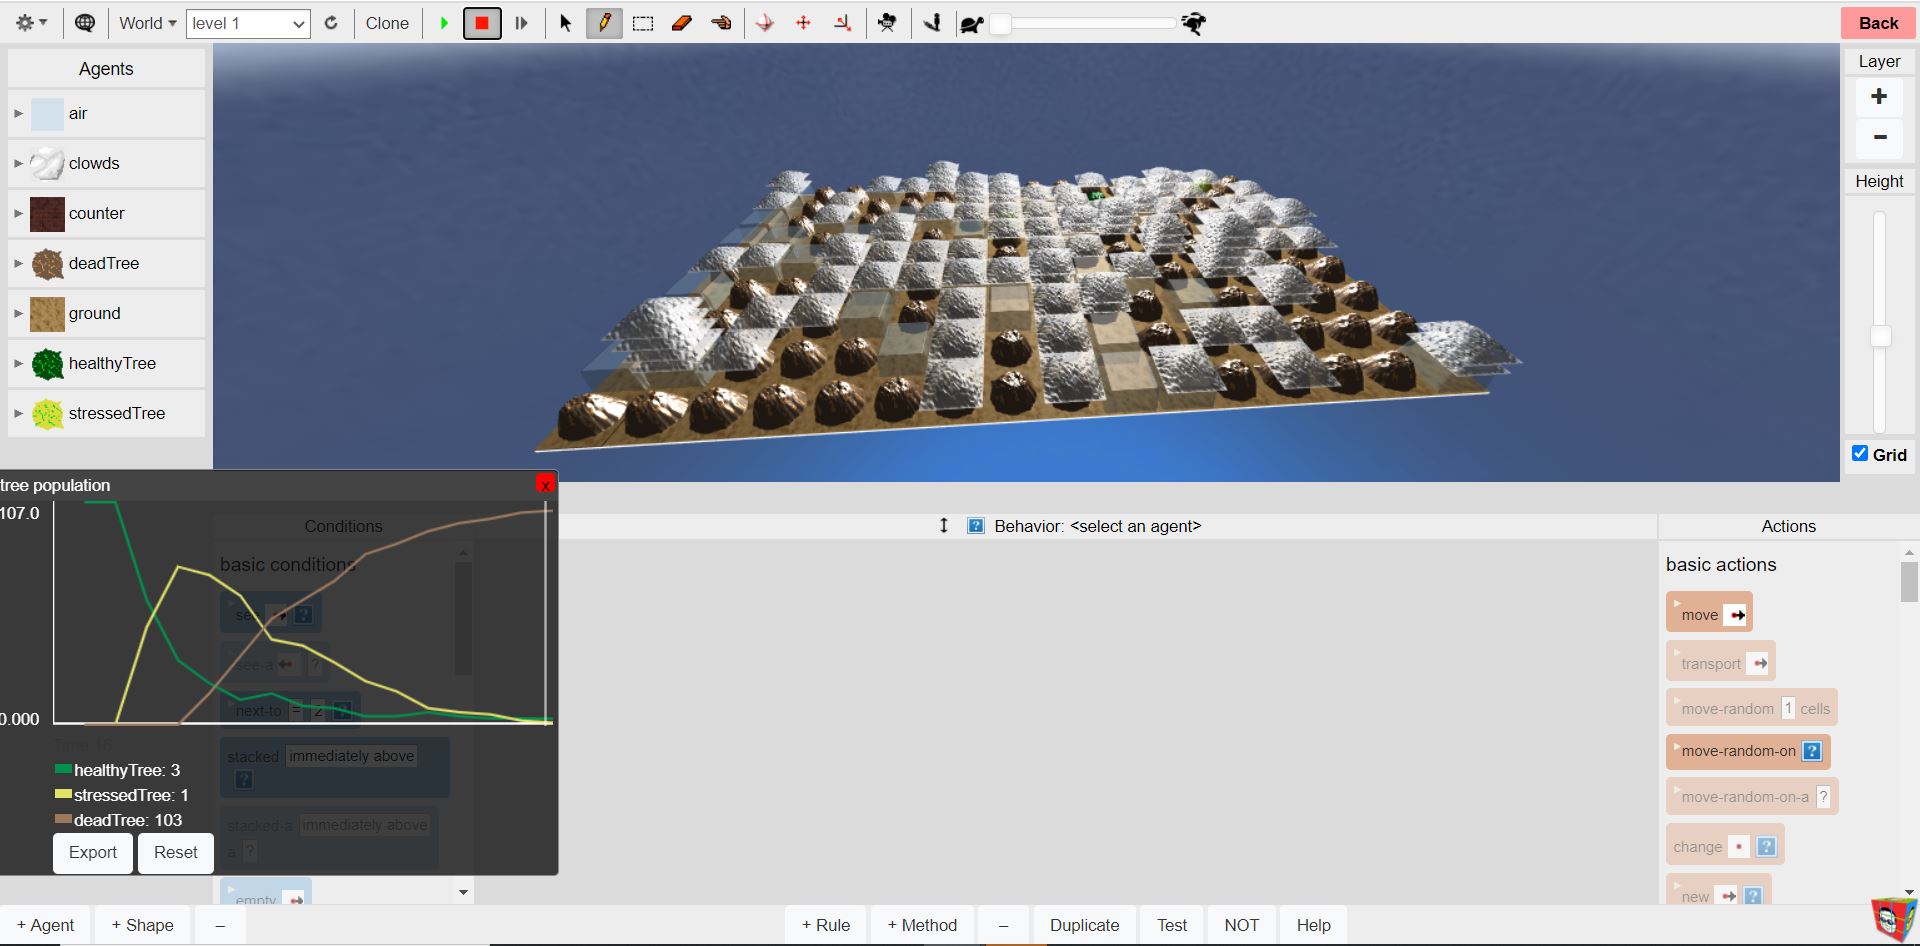Expand the air agent

point(18,113)
